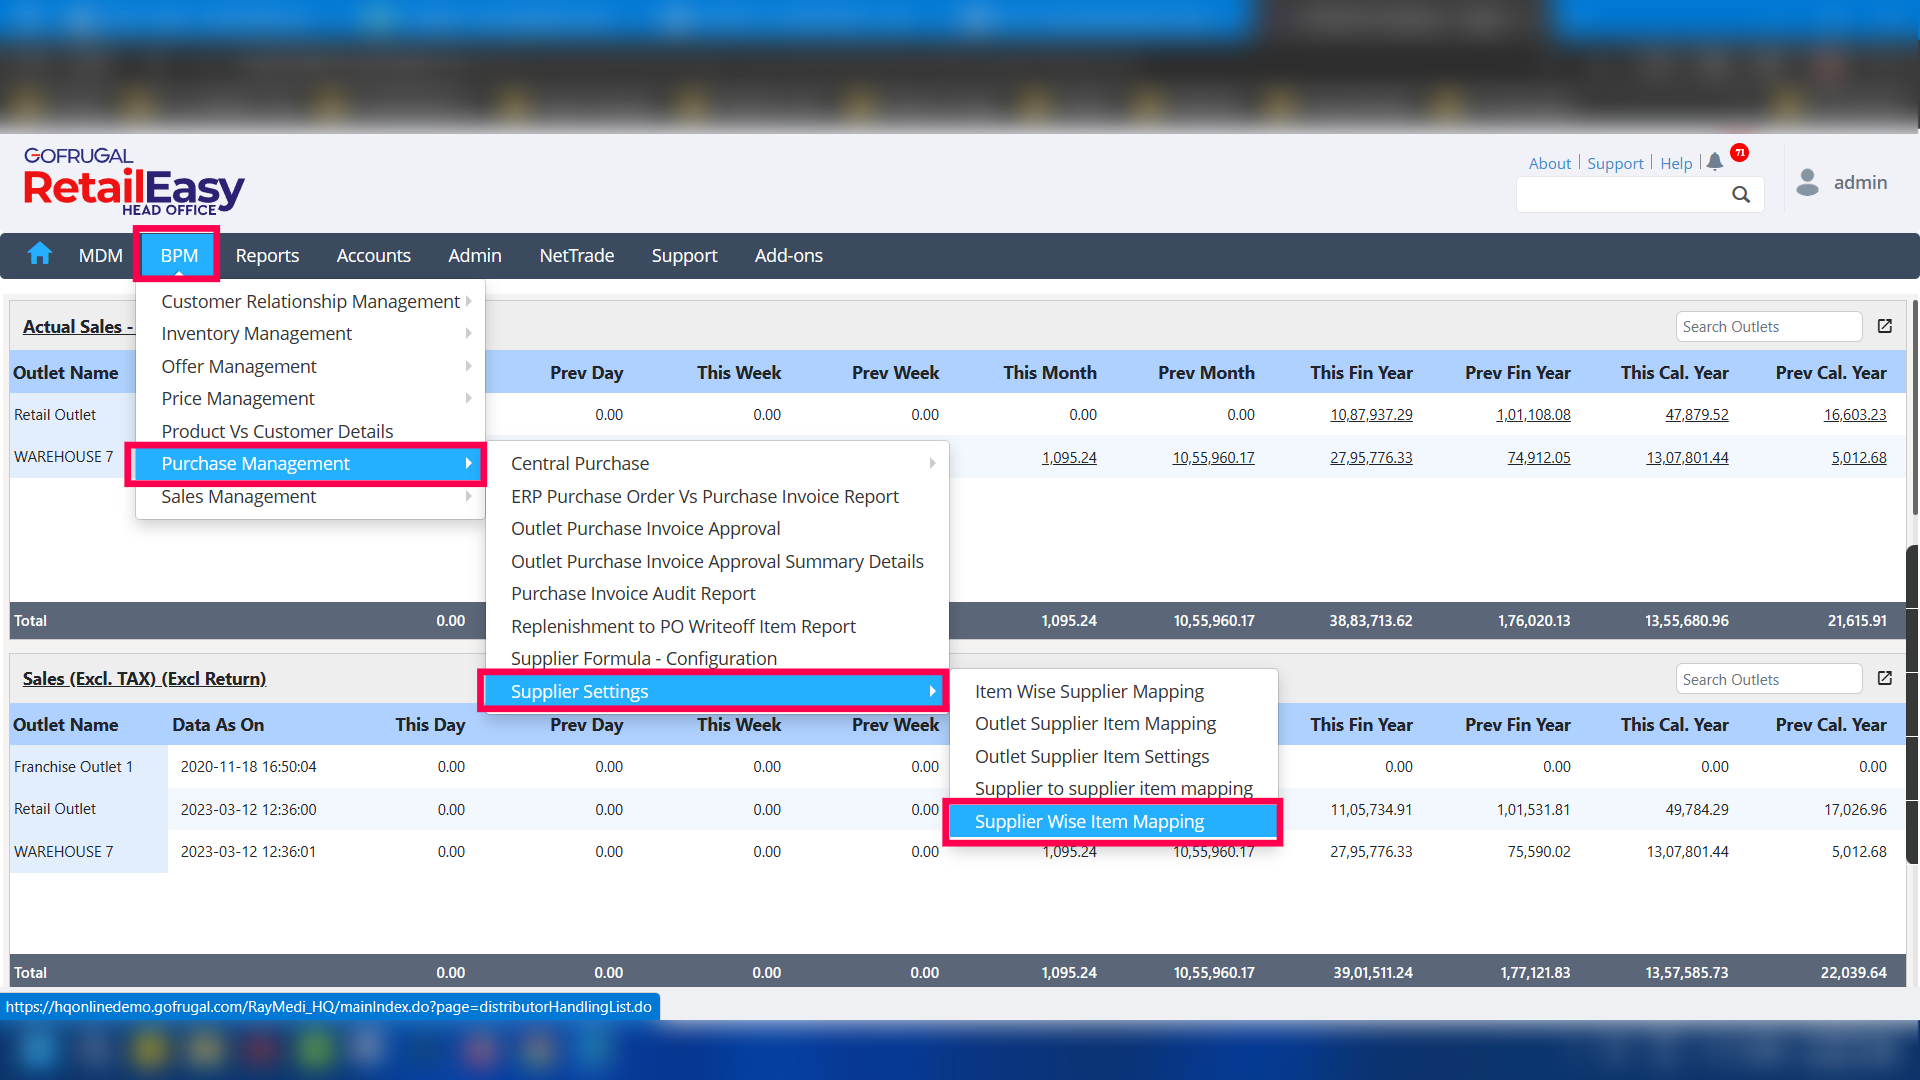Click the search magnifier icon
The width and height of the screenshot is (1920, 1080).
[x=1741, y=195]
